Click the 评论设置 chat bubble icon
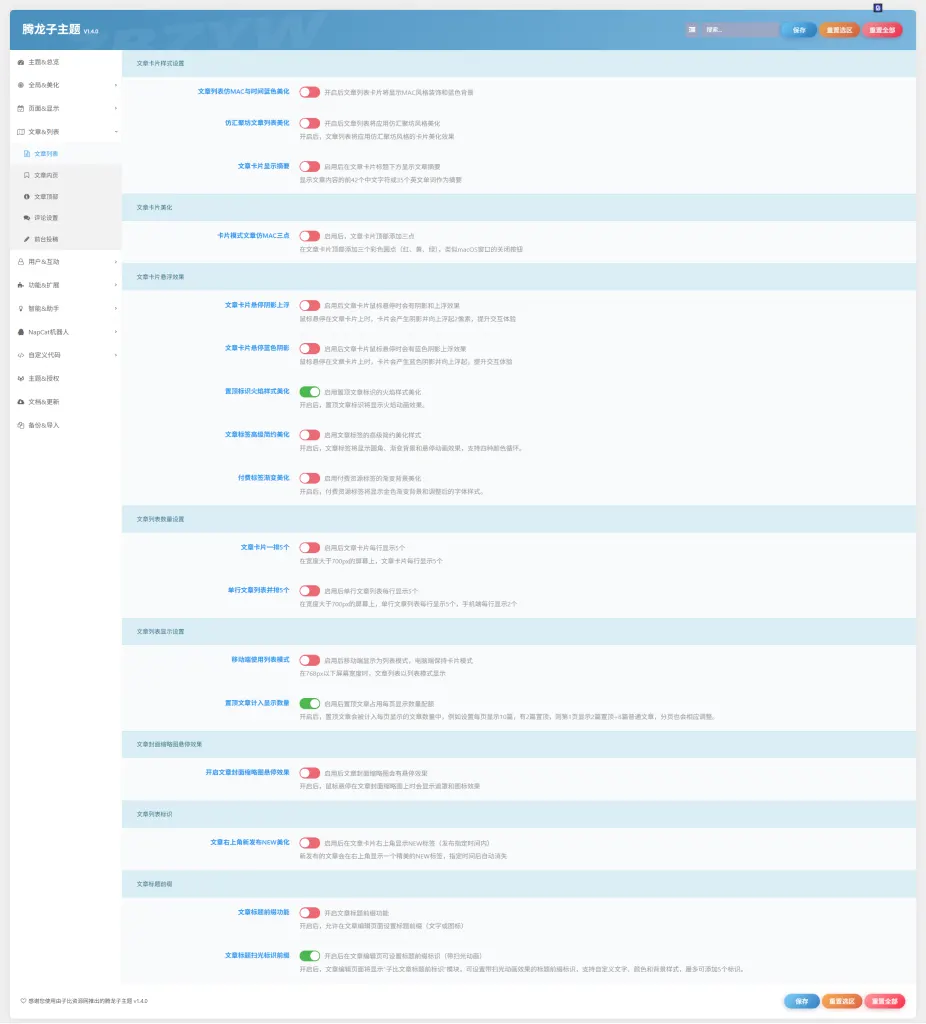This screenshot has width=926, height=1024. point(27,217)
